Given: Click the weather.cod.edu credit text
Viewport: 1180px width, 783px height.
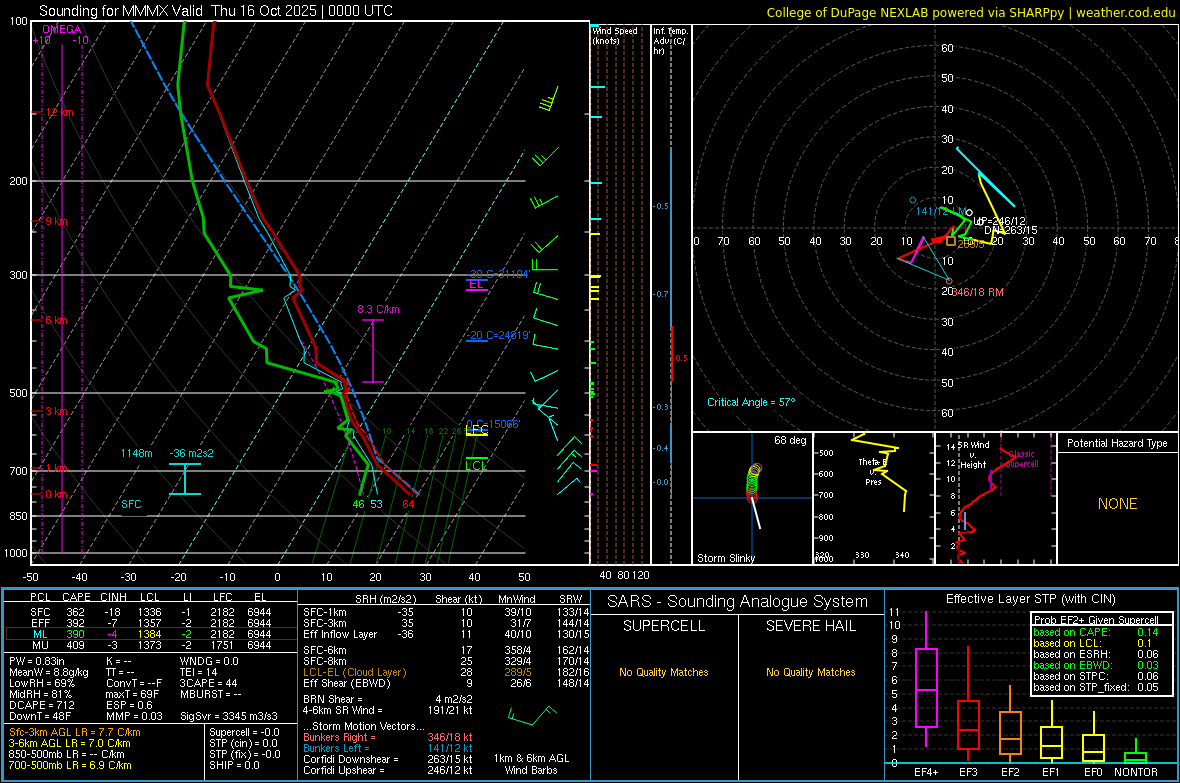Looking at the screenshot, I should tap(1124, 12).
